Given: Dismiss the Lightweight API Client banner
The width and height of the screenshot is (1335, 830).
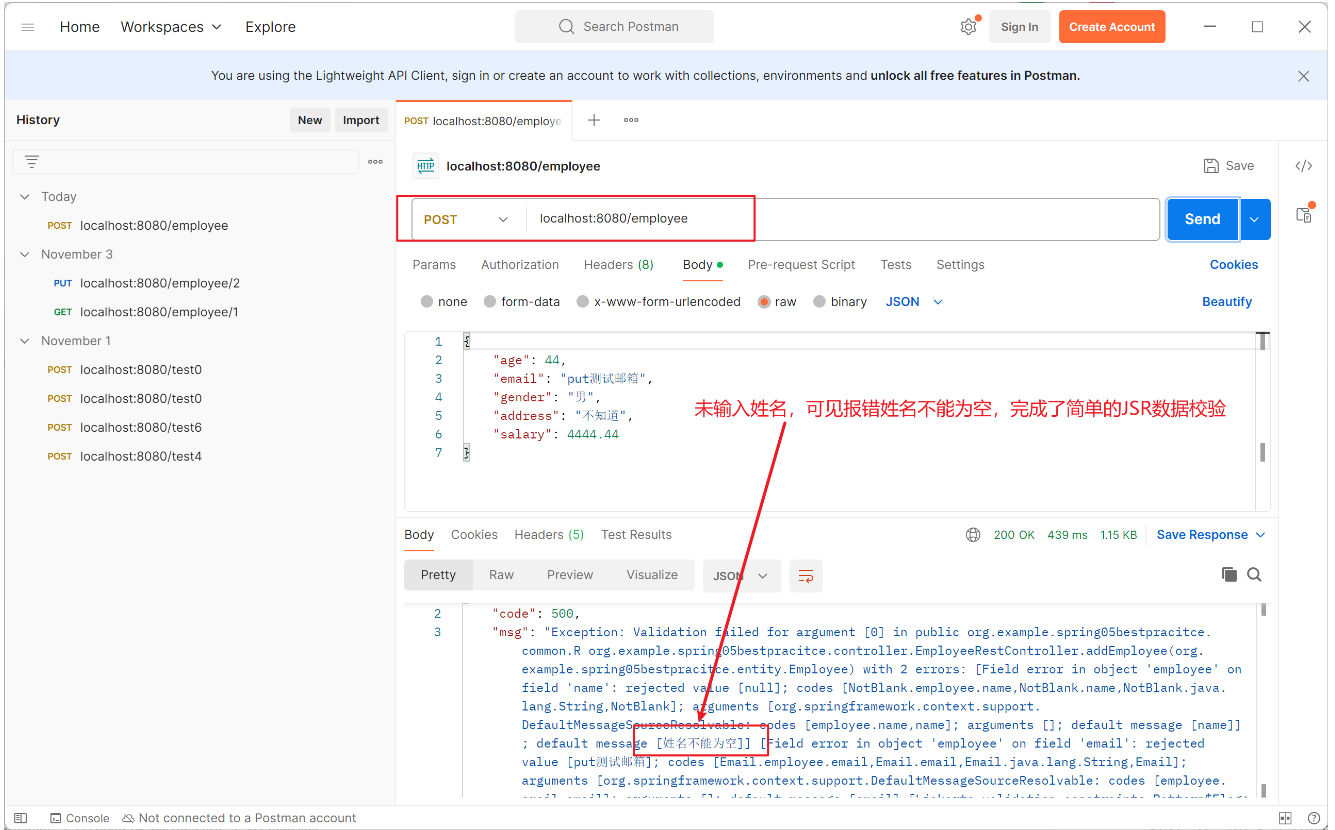Looking at the screenshot, I should [1303, 76].
